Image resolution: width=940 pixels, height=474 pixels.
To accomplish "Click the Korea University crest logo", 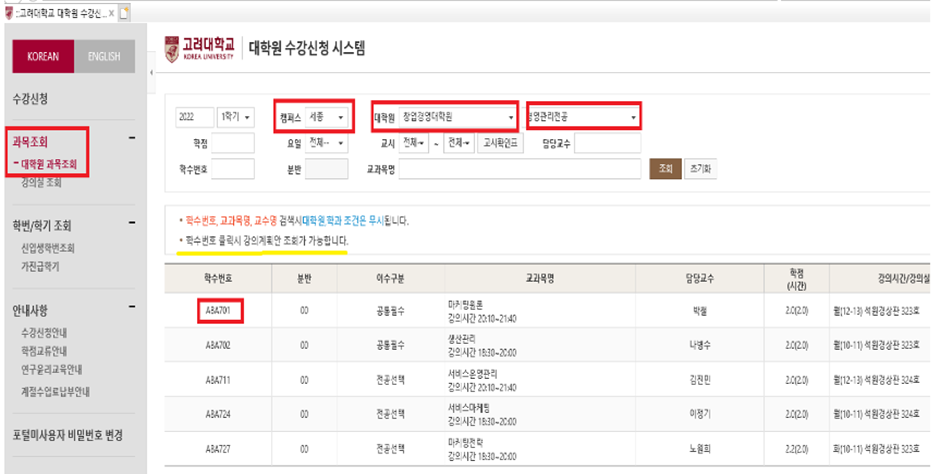I will click(172, 49).
